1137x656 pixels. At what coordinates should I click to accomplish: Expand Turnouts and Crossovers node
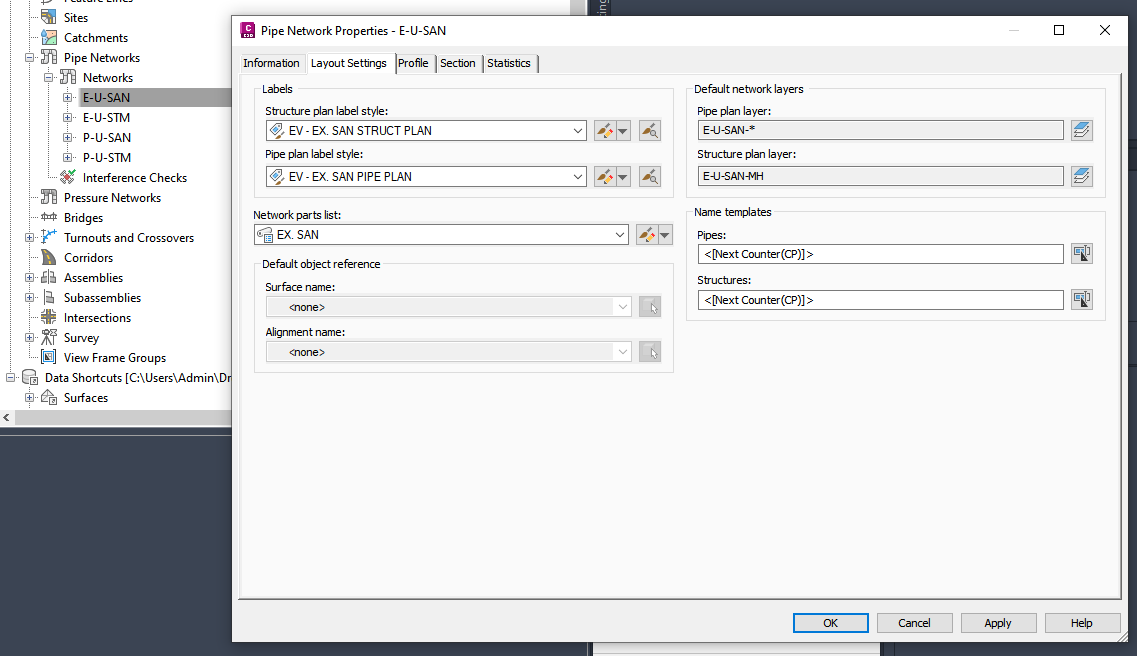(30, 238)
